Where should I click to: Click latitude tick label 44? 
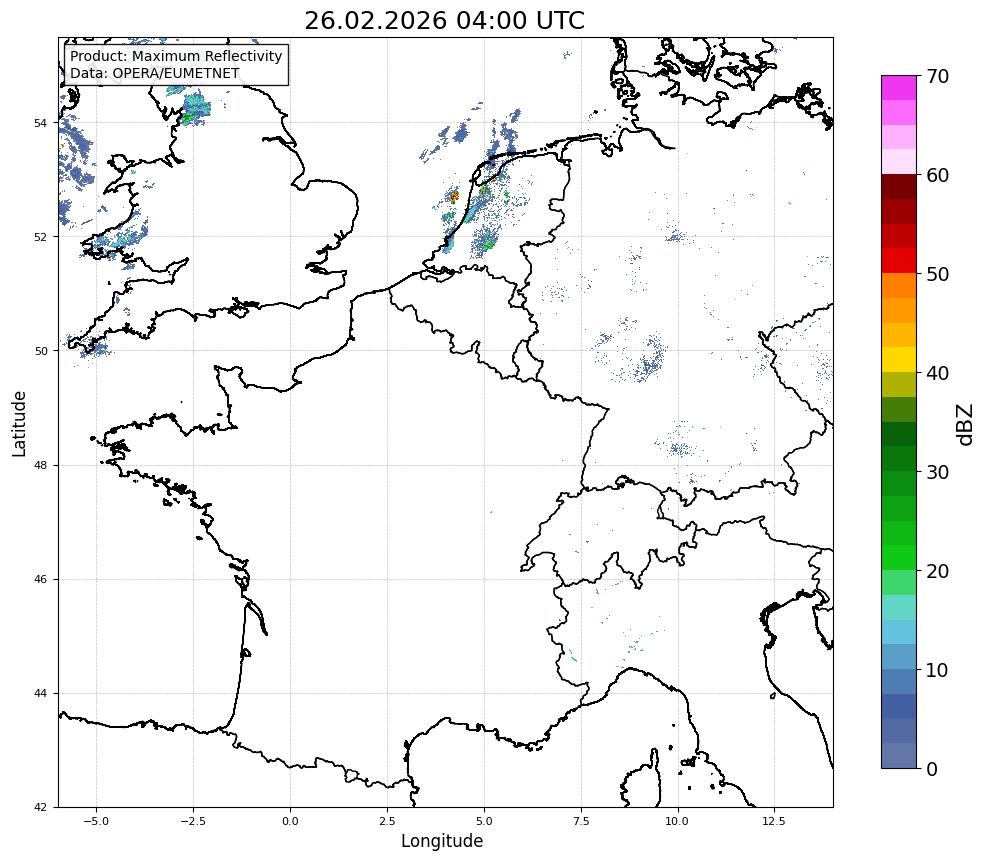(x=40, y=694)
